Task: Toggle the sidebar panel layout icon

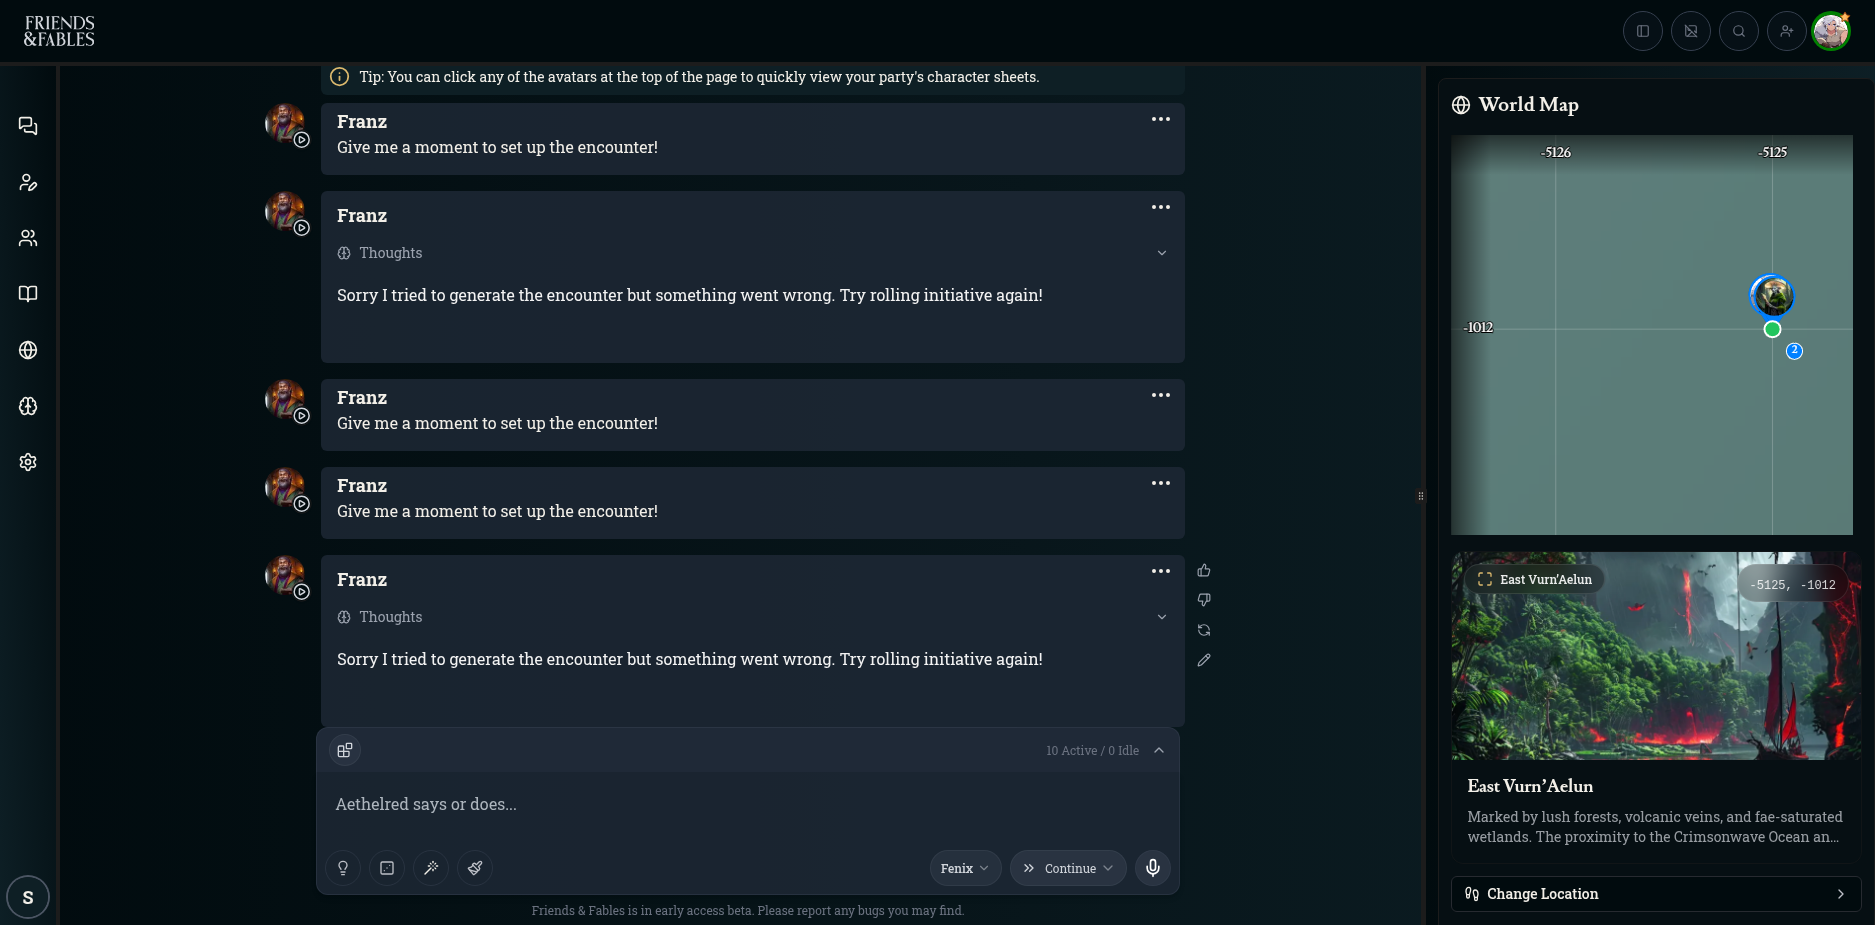Action: 1643,31
